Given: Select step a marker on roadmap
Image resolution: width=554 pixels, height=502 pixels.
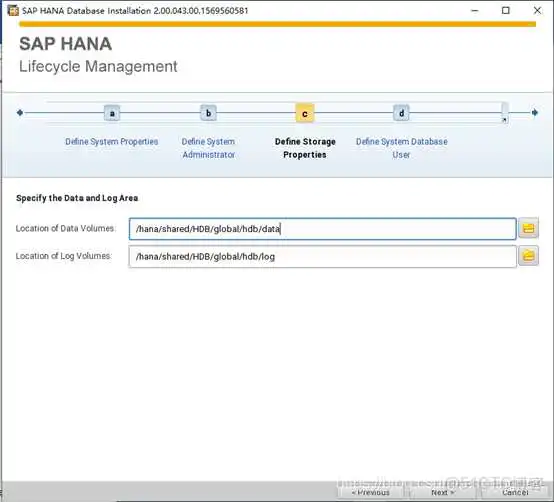Looking at the screenshot, I should pyautogui.click(x=112, y=113).
